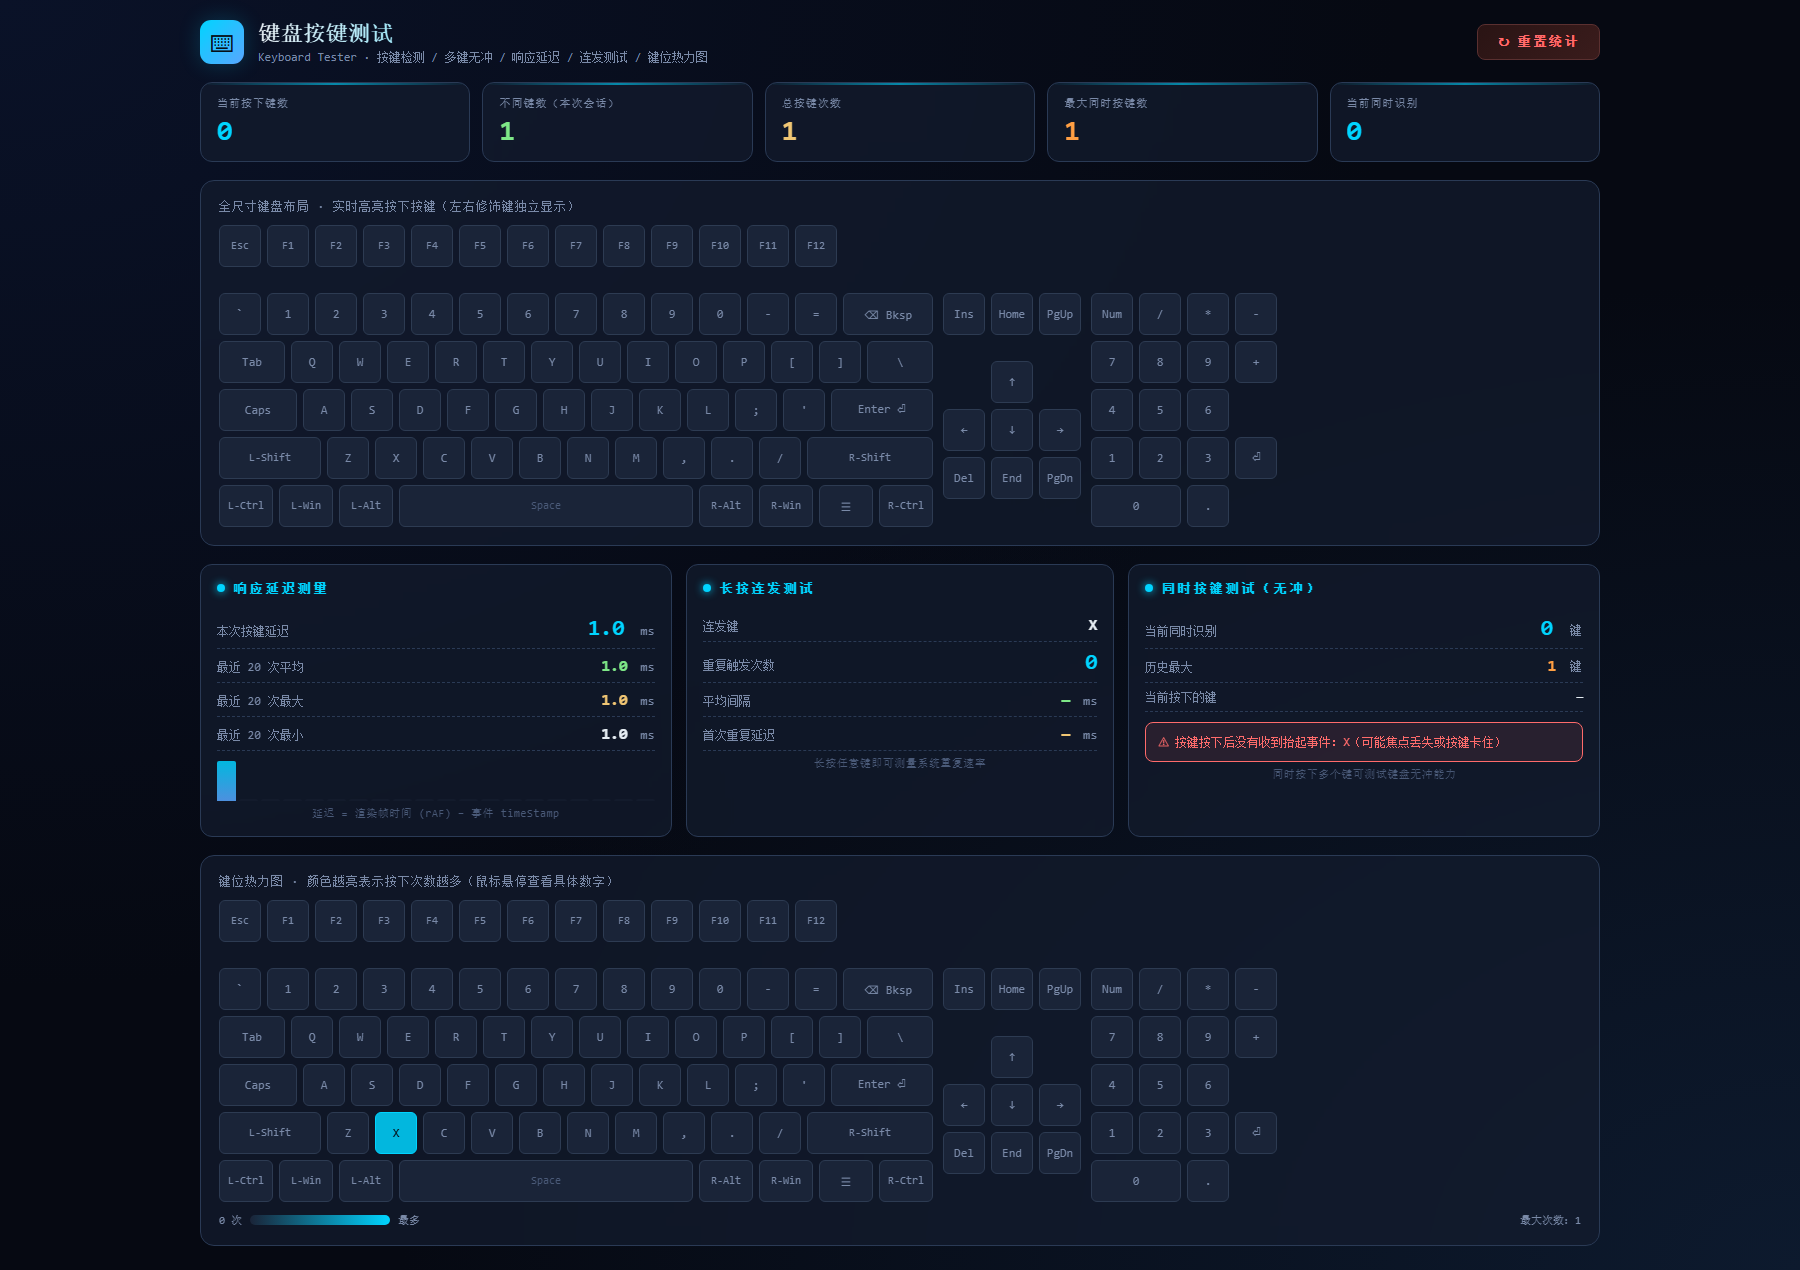
Task: Click Esc key in top keyboard layout
Action: [x=240, y=246]
